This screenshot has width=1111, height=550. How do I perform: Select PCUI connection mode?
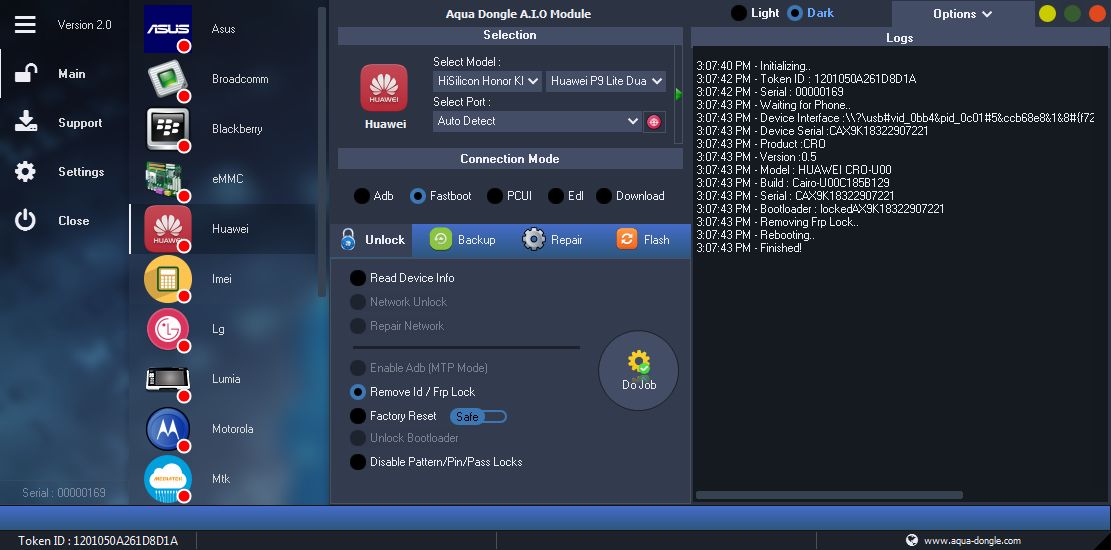coord(509,196)
